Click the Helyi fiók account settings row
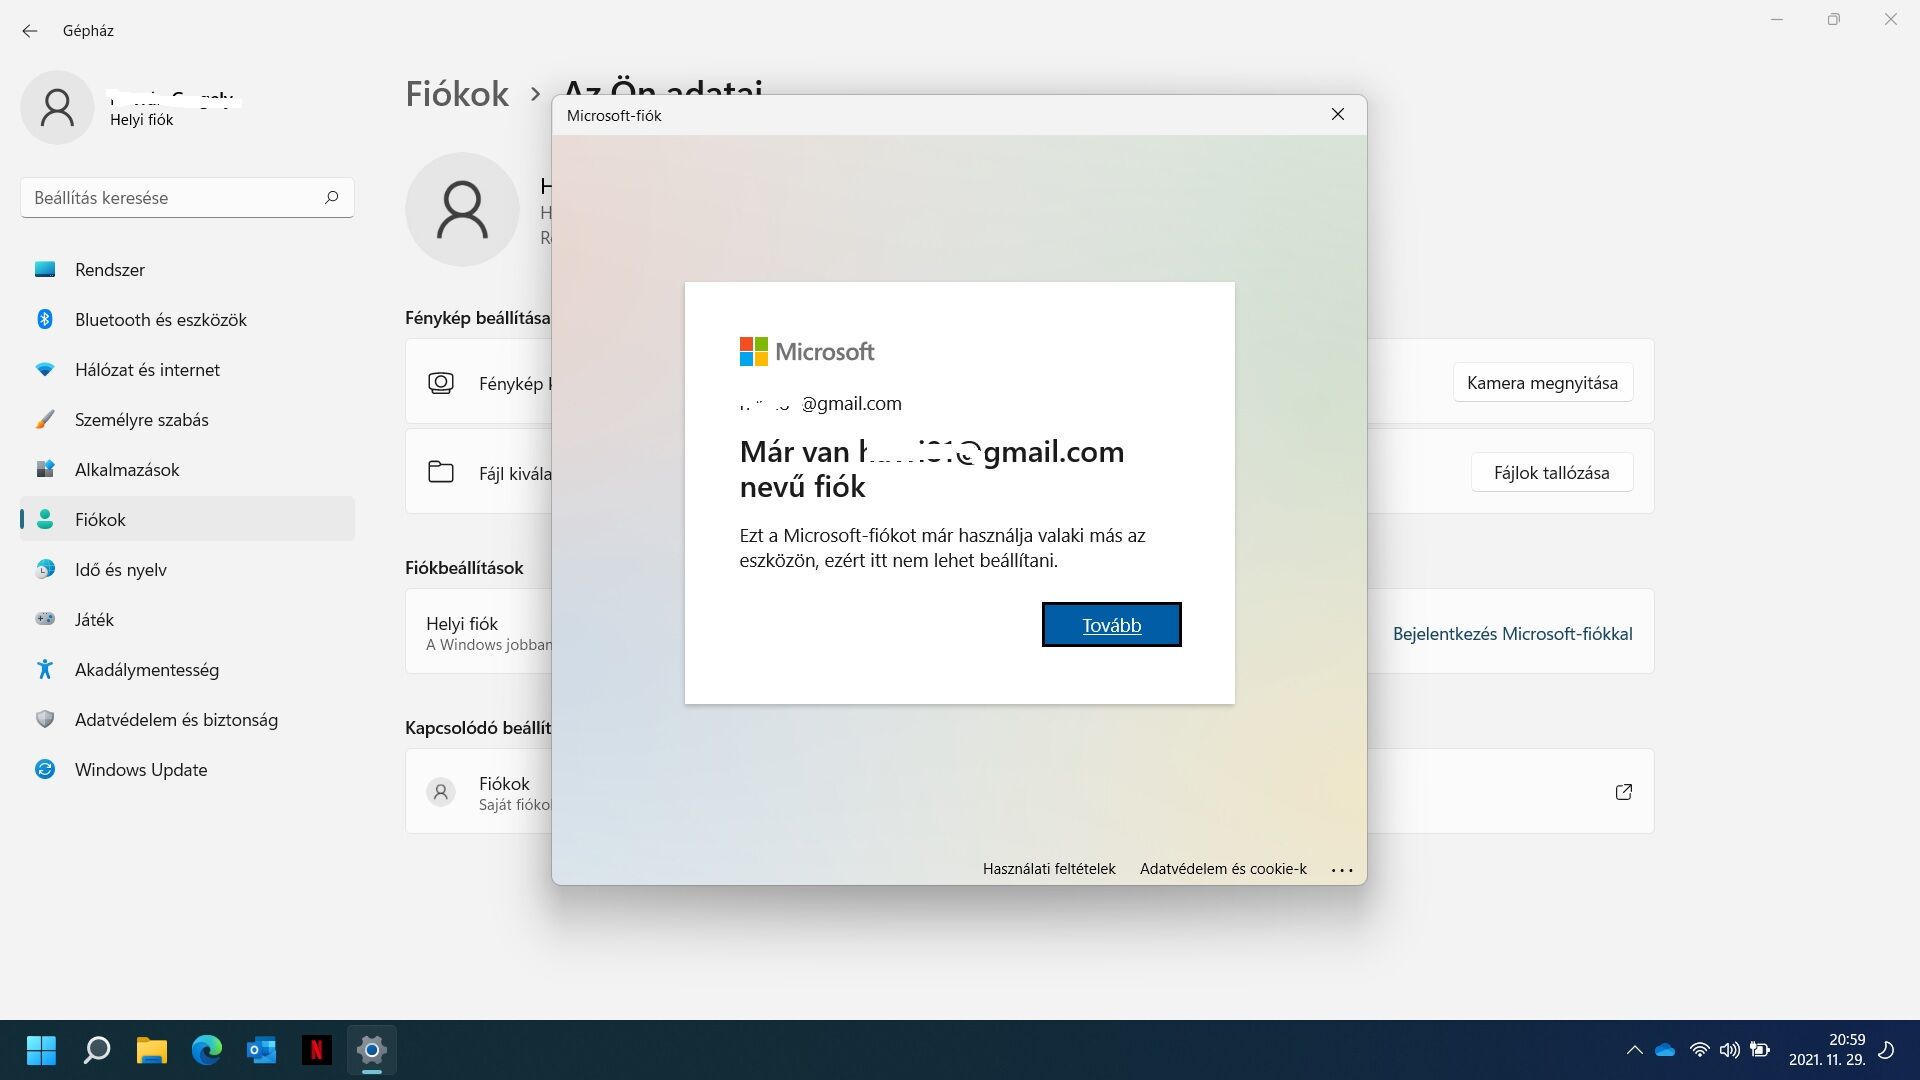Viewport: 1920px width, 1080px height. coord(1030,632)
